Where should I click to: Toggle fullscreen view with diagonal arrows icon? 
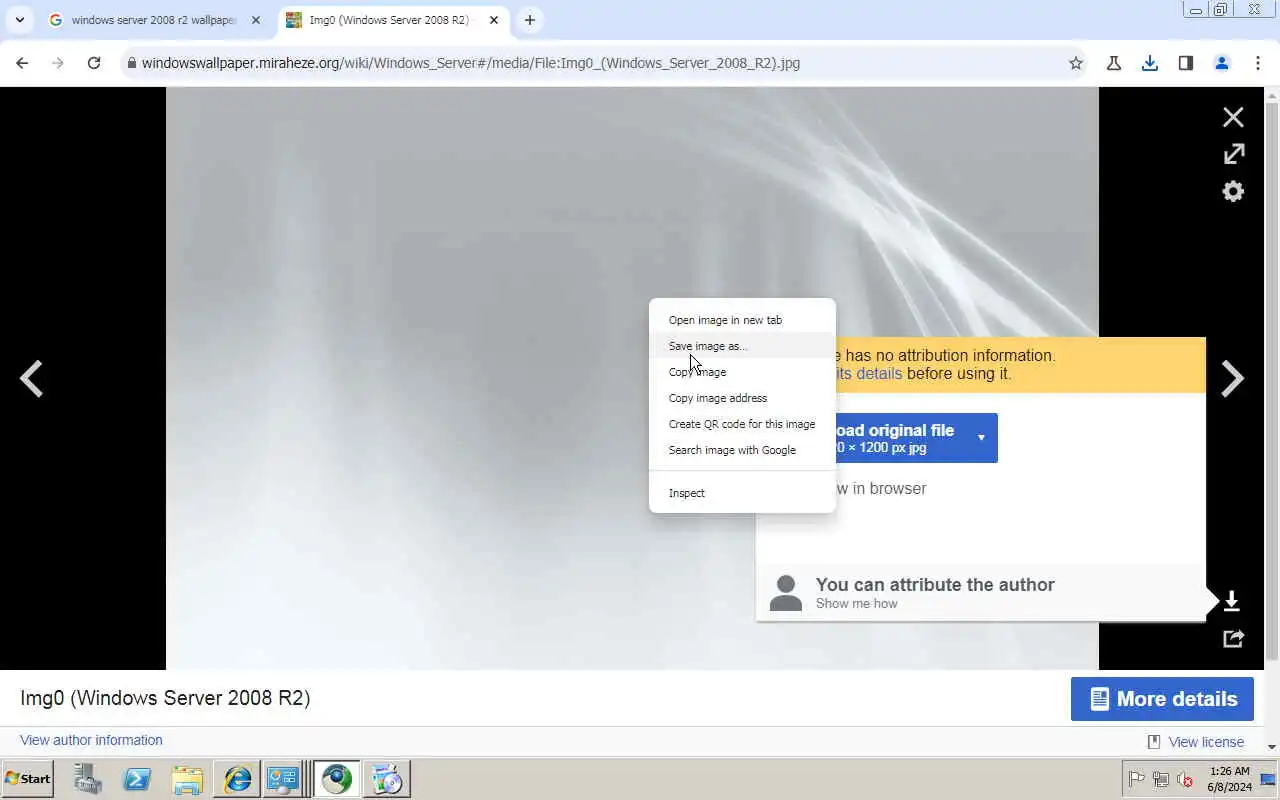point(1234,154)
